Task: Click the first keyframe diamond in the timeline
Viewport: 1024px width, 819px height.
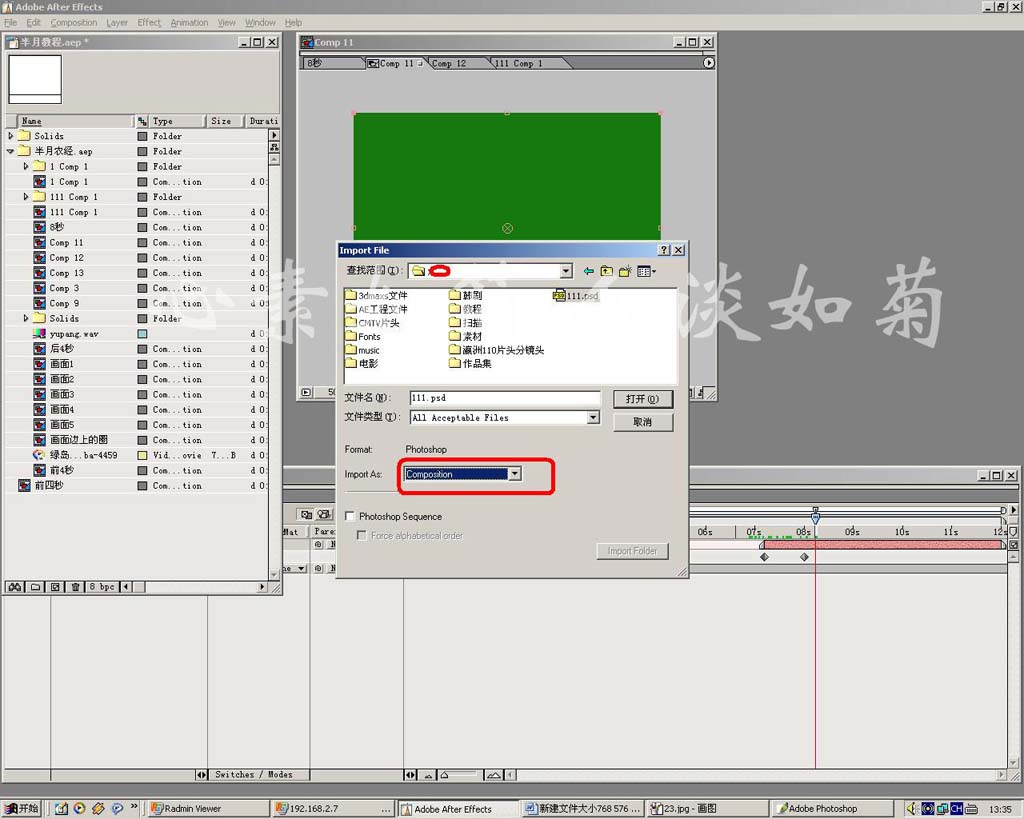Action: (764, 557)
